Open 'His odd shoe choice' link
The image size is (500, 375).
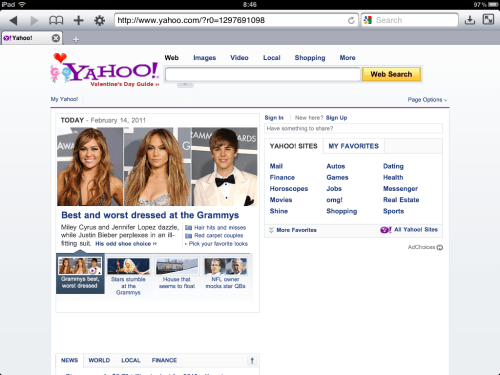(x=126, y=244)
